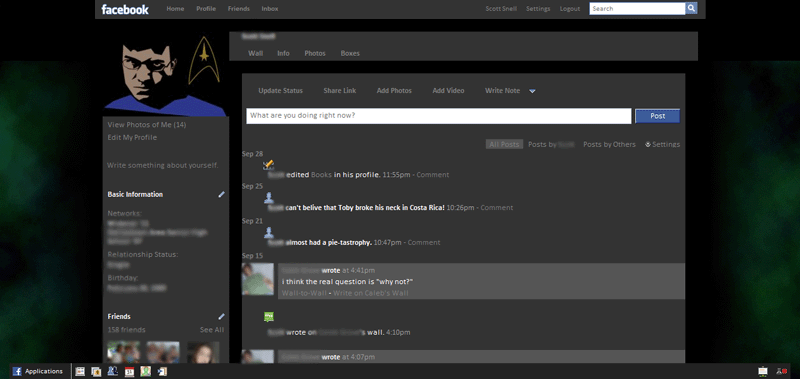Switch to the Info tab

tap(283, 53)
